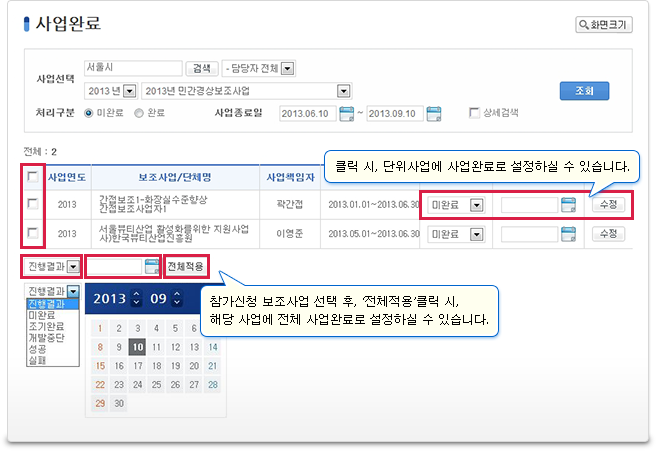This screenshot has height=451, width=656.
Task: Select 미완료 in the dropdown list
Action: (53, 315)
